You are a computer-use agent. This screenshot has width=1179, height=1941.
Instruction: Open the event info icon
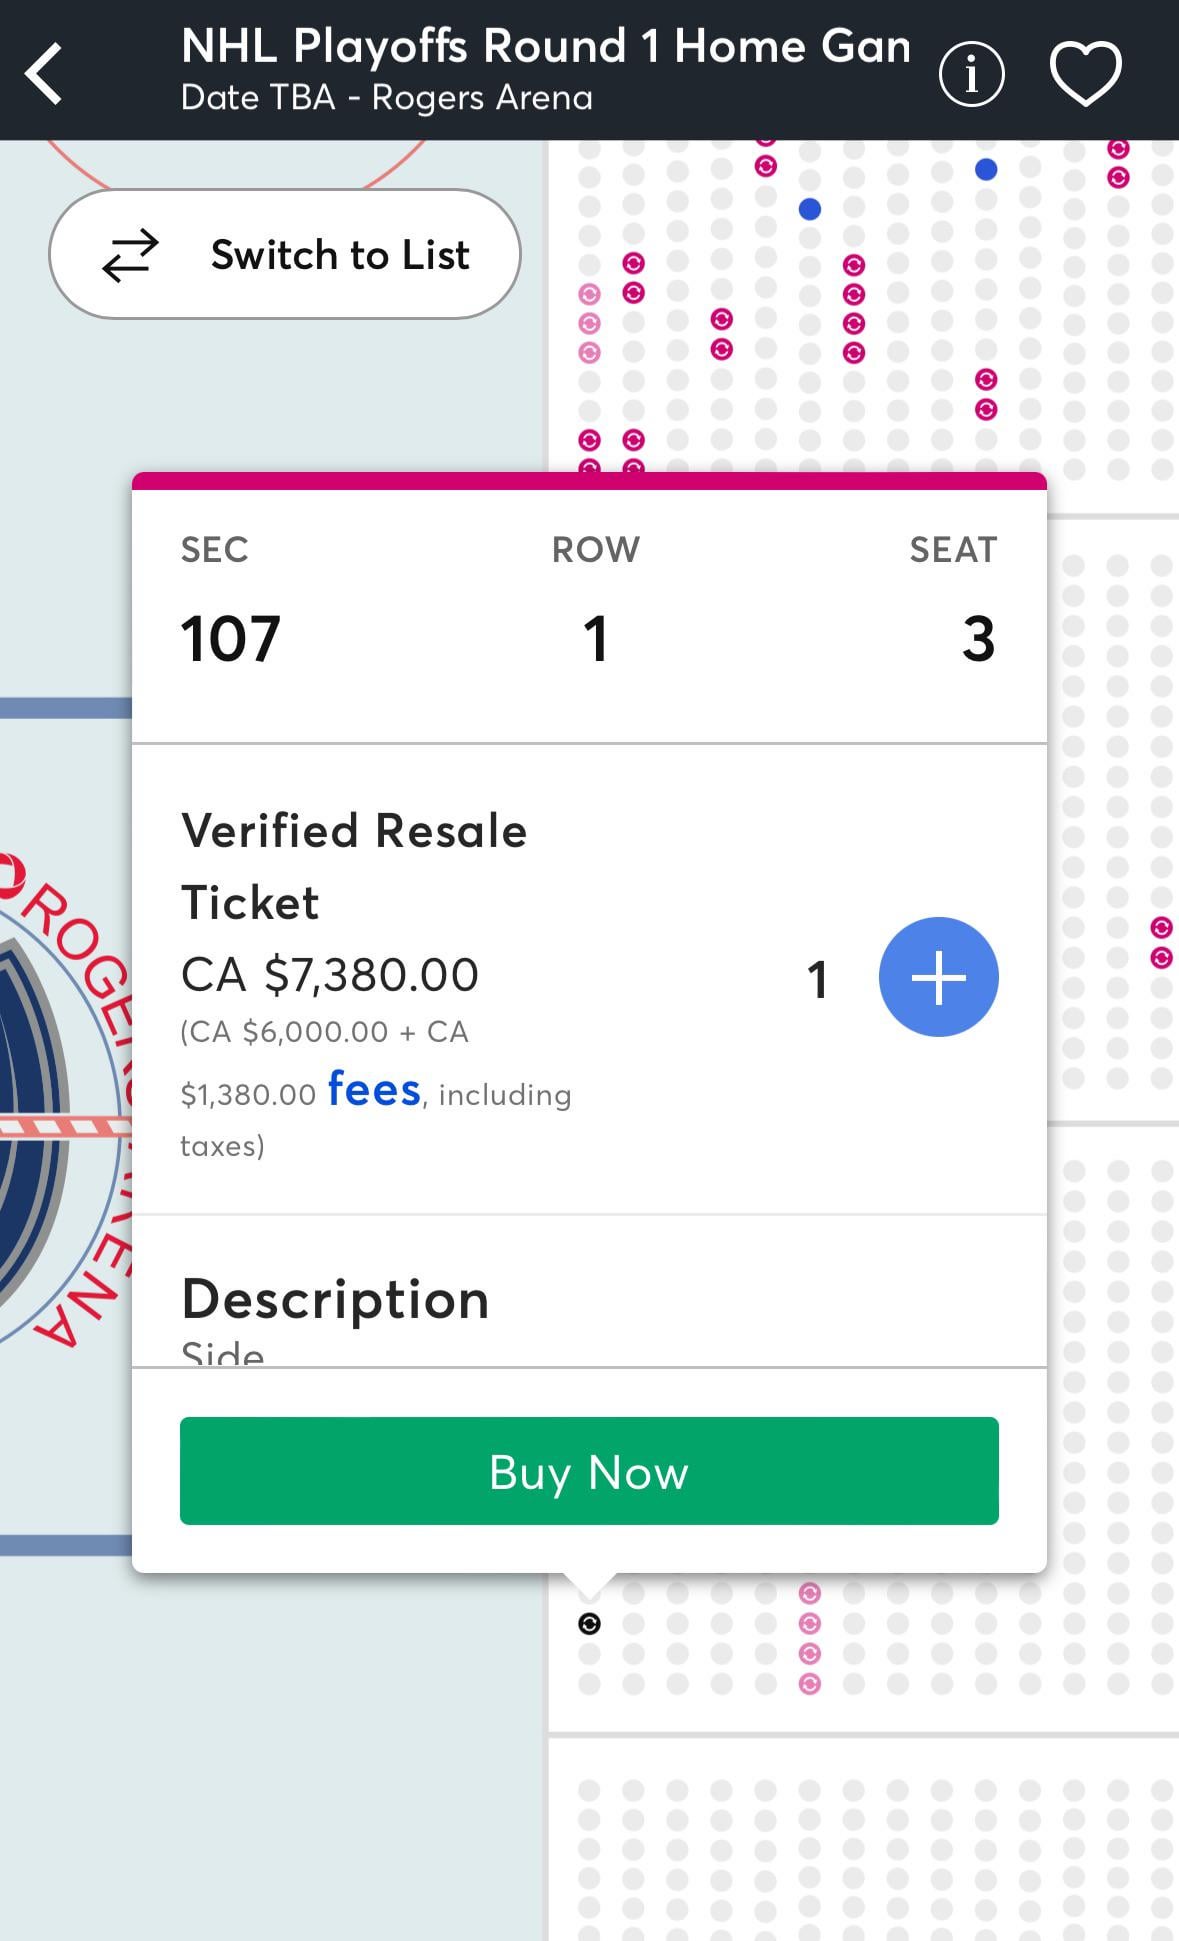(971, 73)
